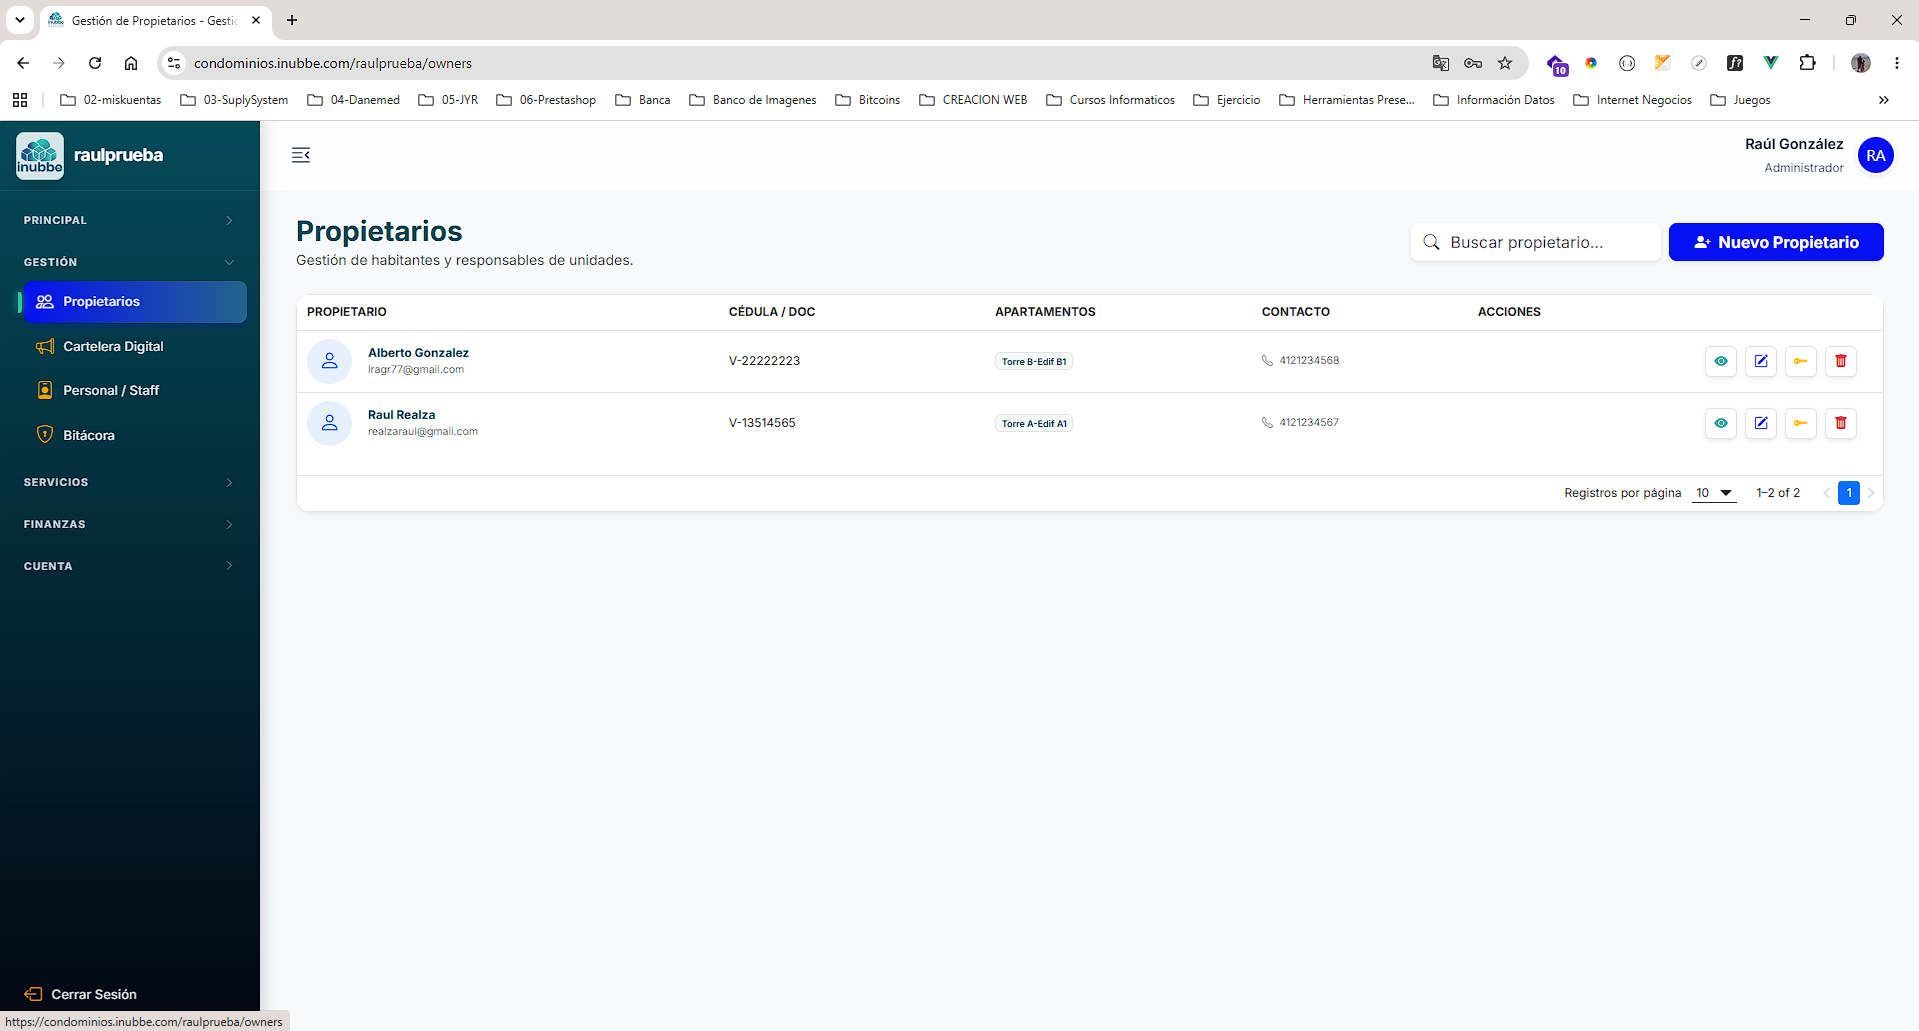The image size is (1919, 1031).
Task: Expand the PRINCIPAL sidebar section
Action: 130,220
